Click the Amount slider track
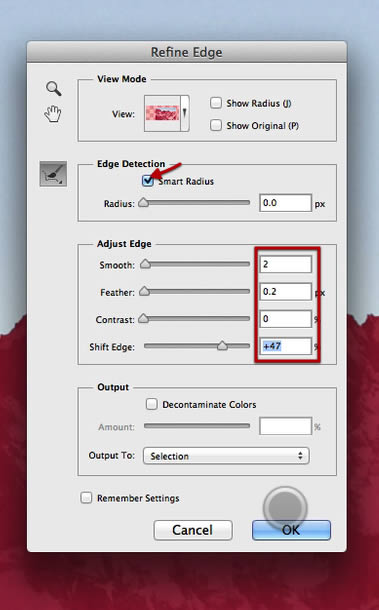This screenshot has height=610, width=379. click(x=197, y=426)
